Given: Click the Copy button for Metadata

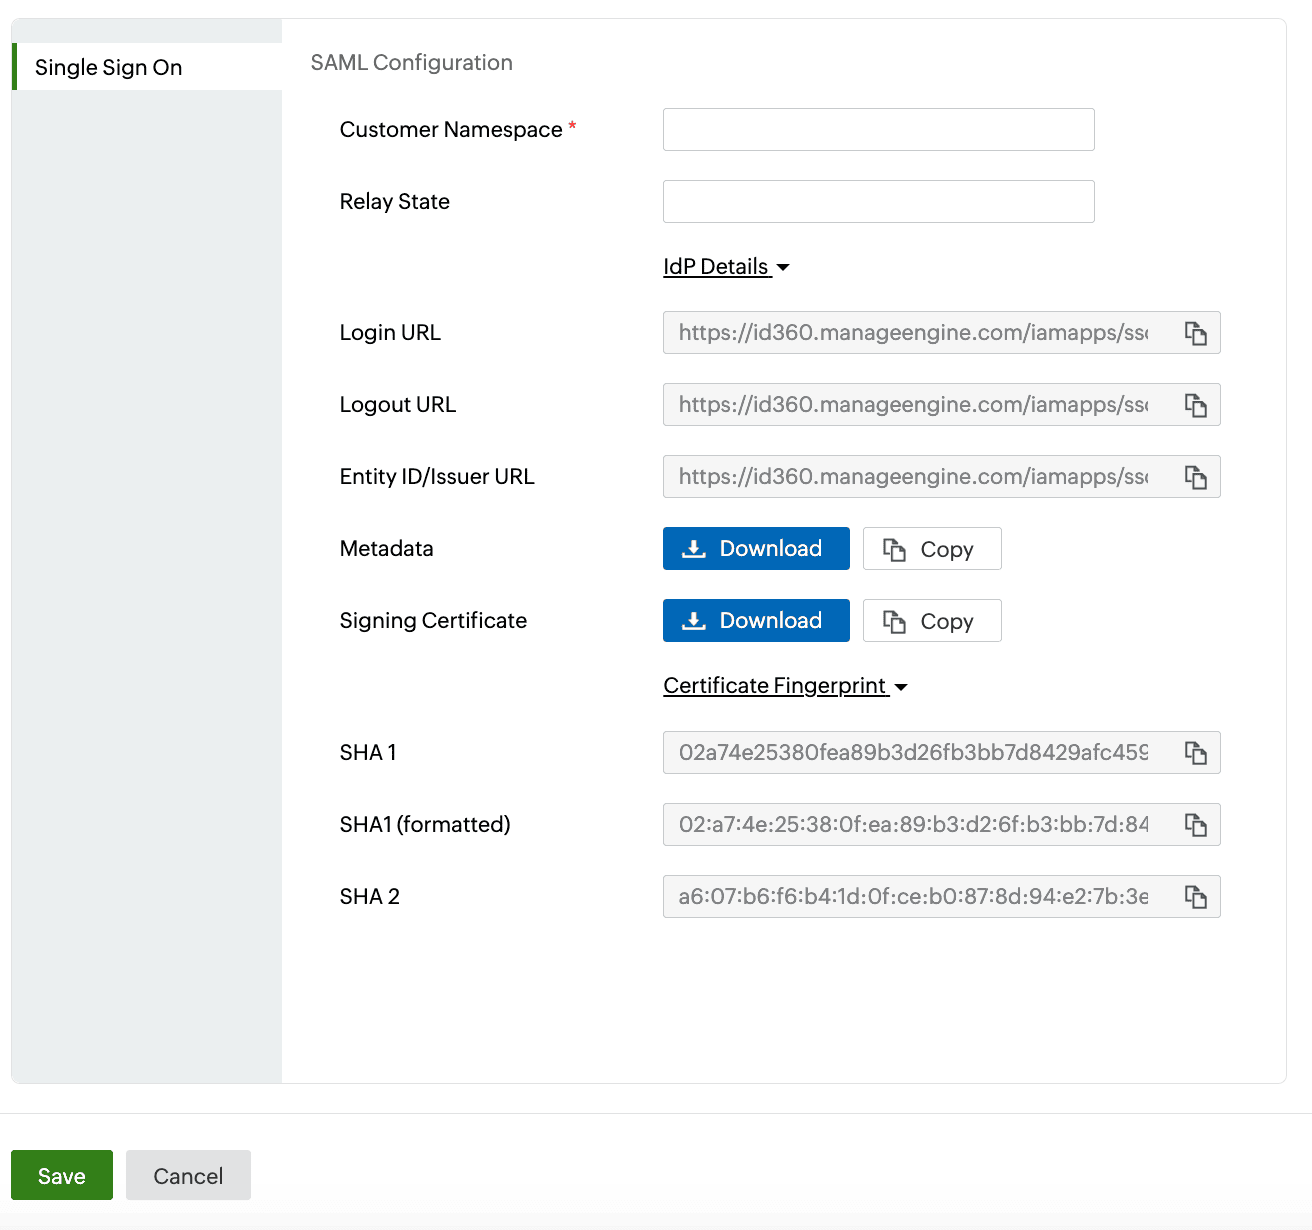Looking at the screenshot, I should click(931, 549).
